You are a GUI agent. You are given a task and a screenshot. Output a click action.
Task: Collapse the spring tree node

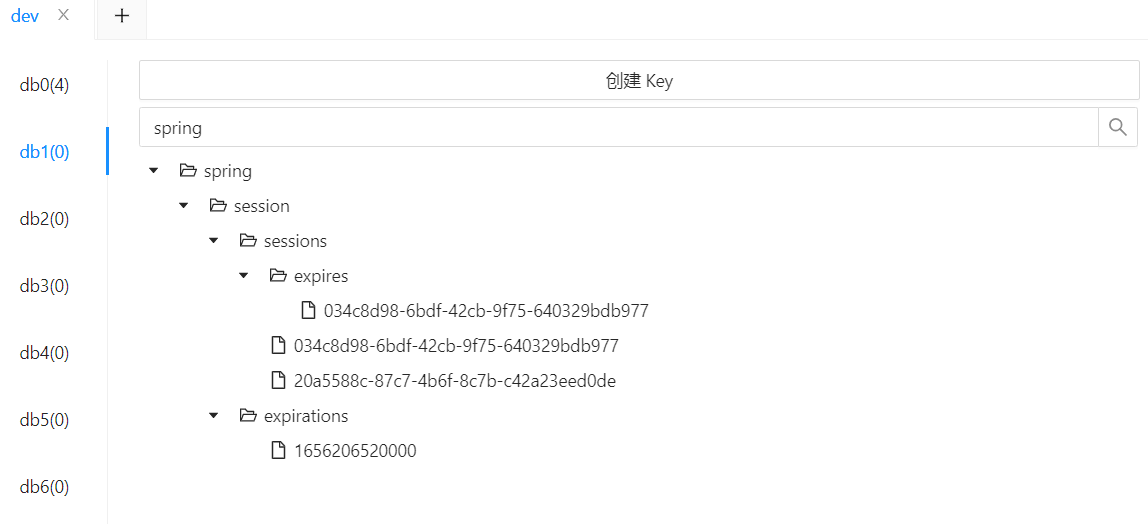coord(154,171)
